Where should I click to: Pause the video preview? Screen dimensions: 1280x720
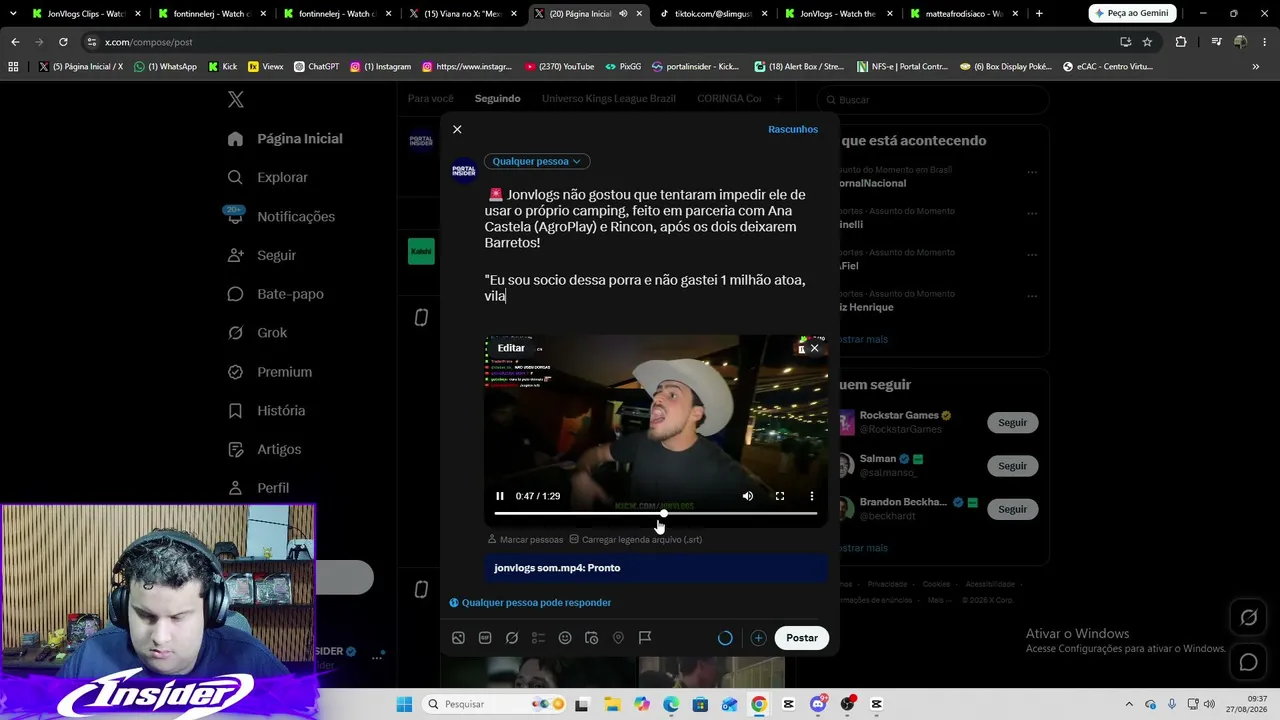(500, 496)
